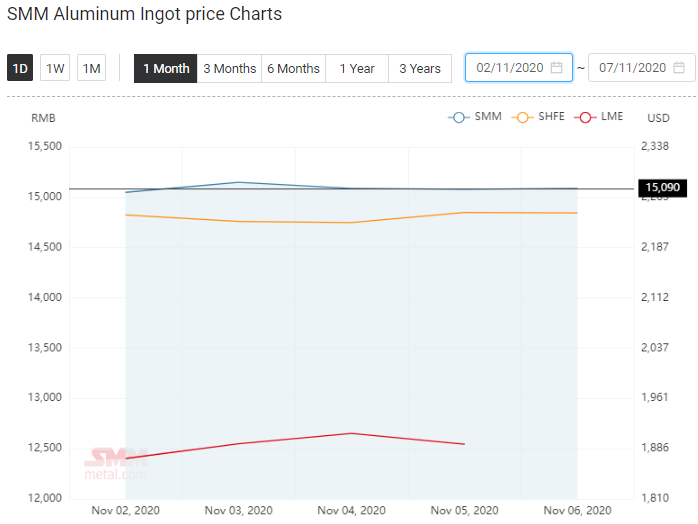
Task: View the 1 Year price range
Action: (x=357, y=69)
